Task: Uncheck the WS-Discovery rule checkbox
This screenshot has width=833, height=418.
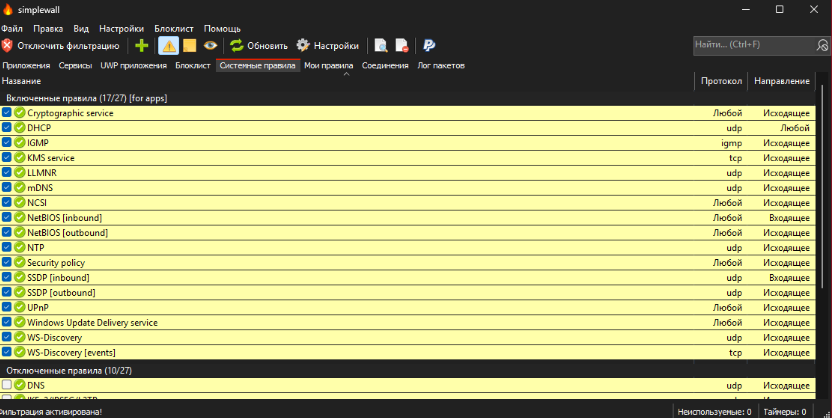Action: tap(6, 337)
